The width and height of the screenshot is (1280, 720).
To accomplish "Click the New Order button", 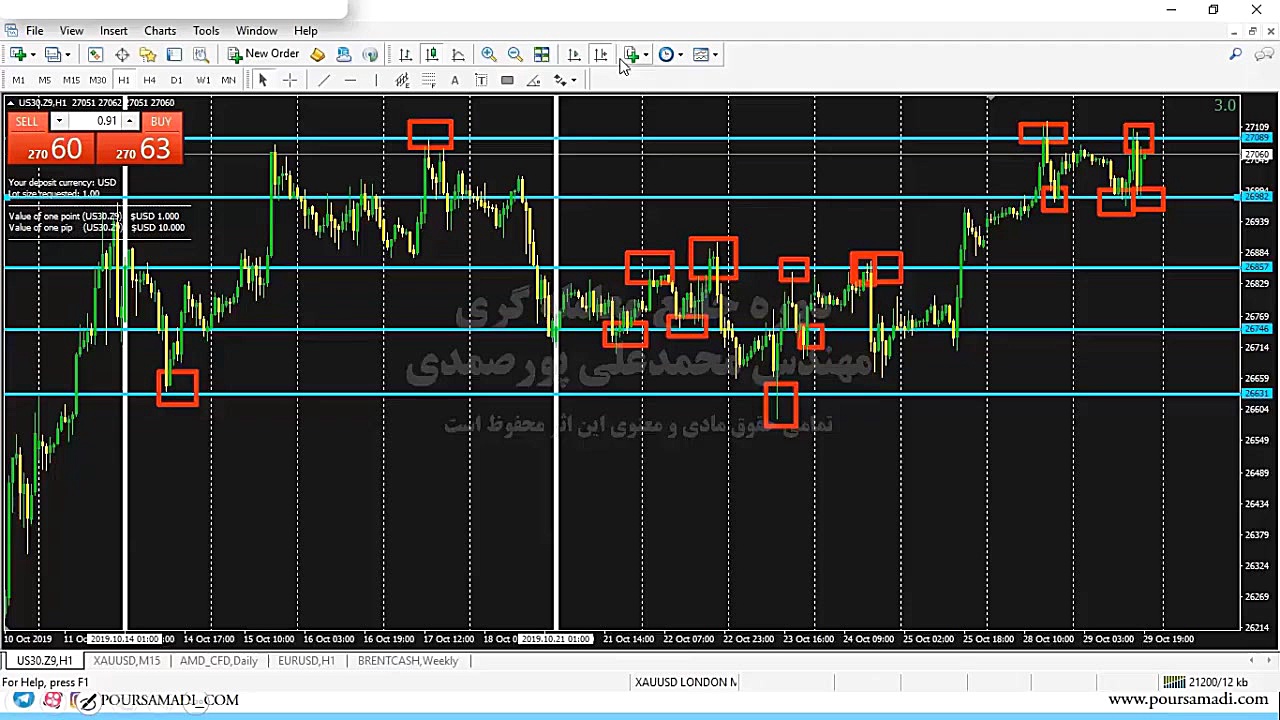I will (x=263, y=54).
